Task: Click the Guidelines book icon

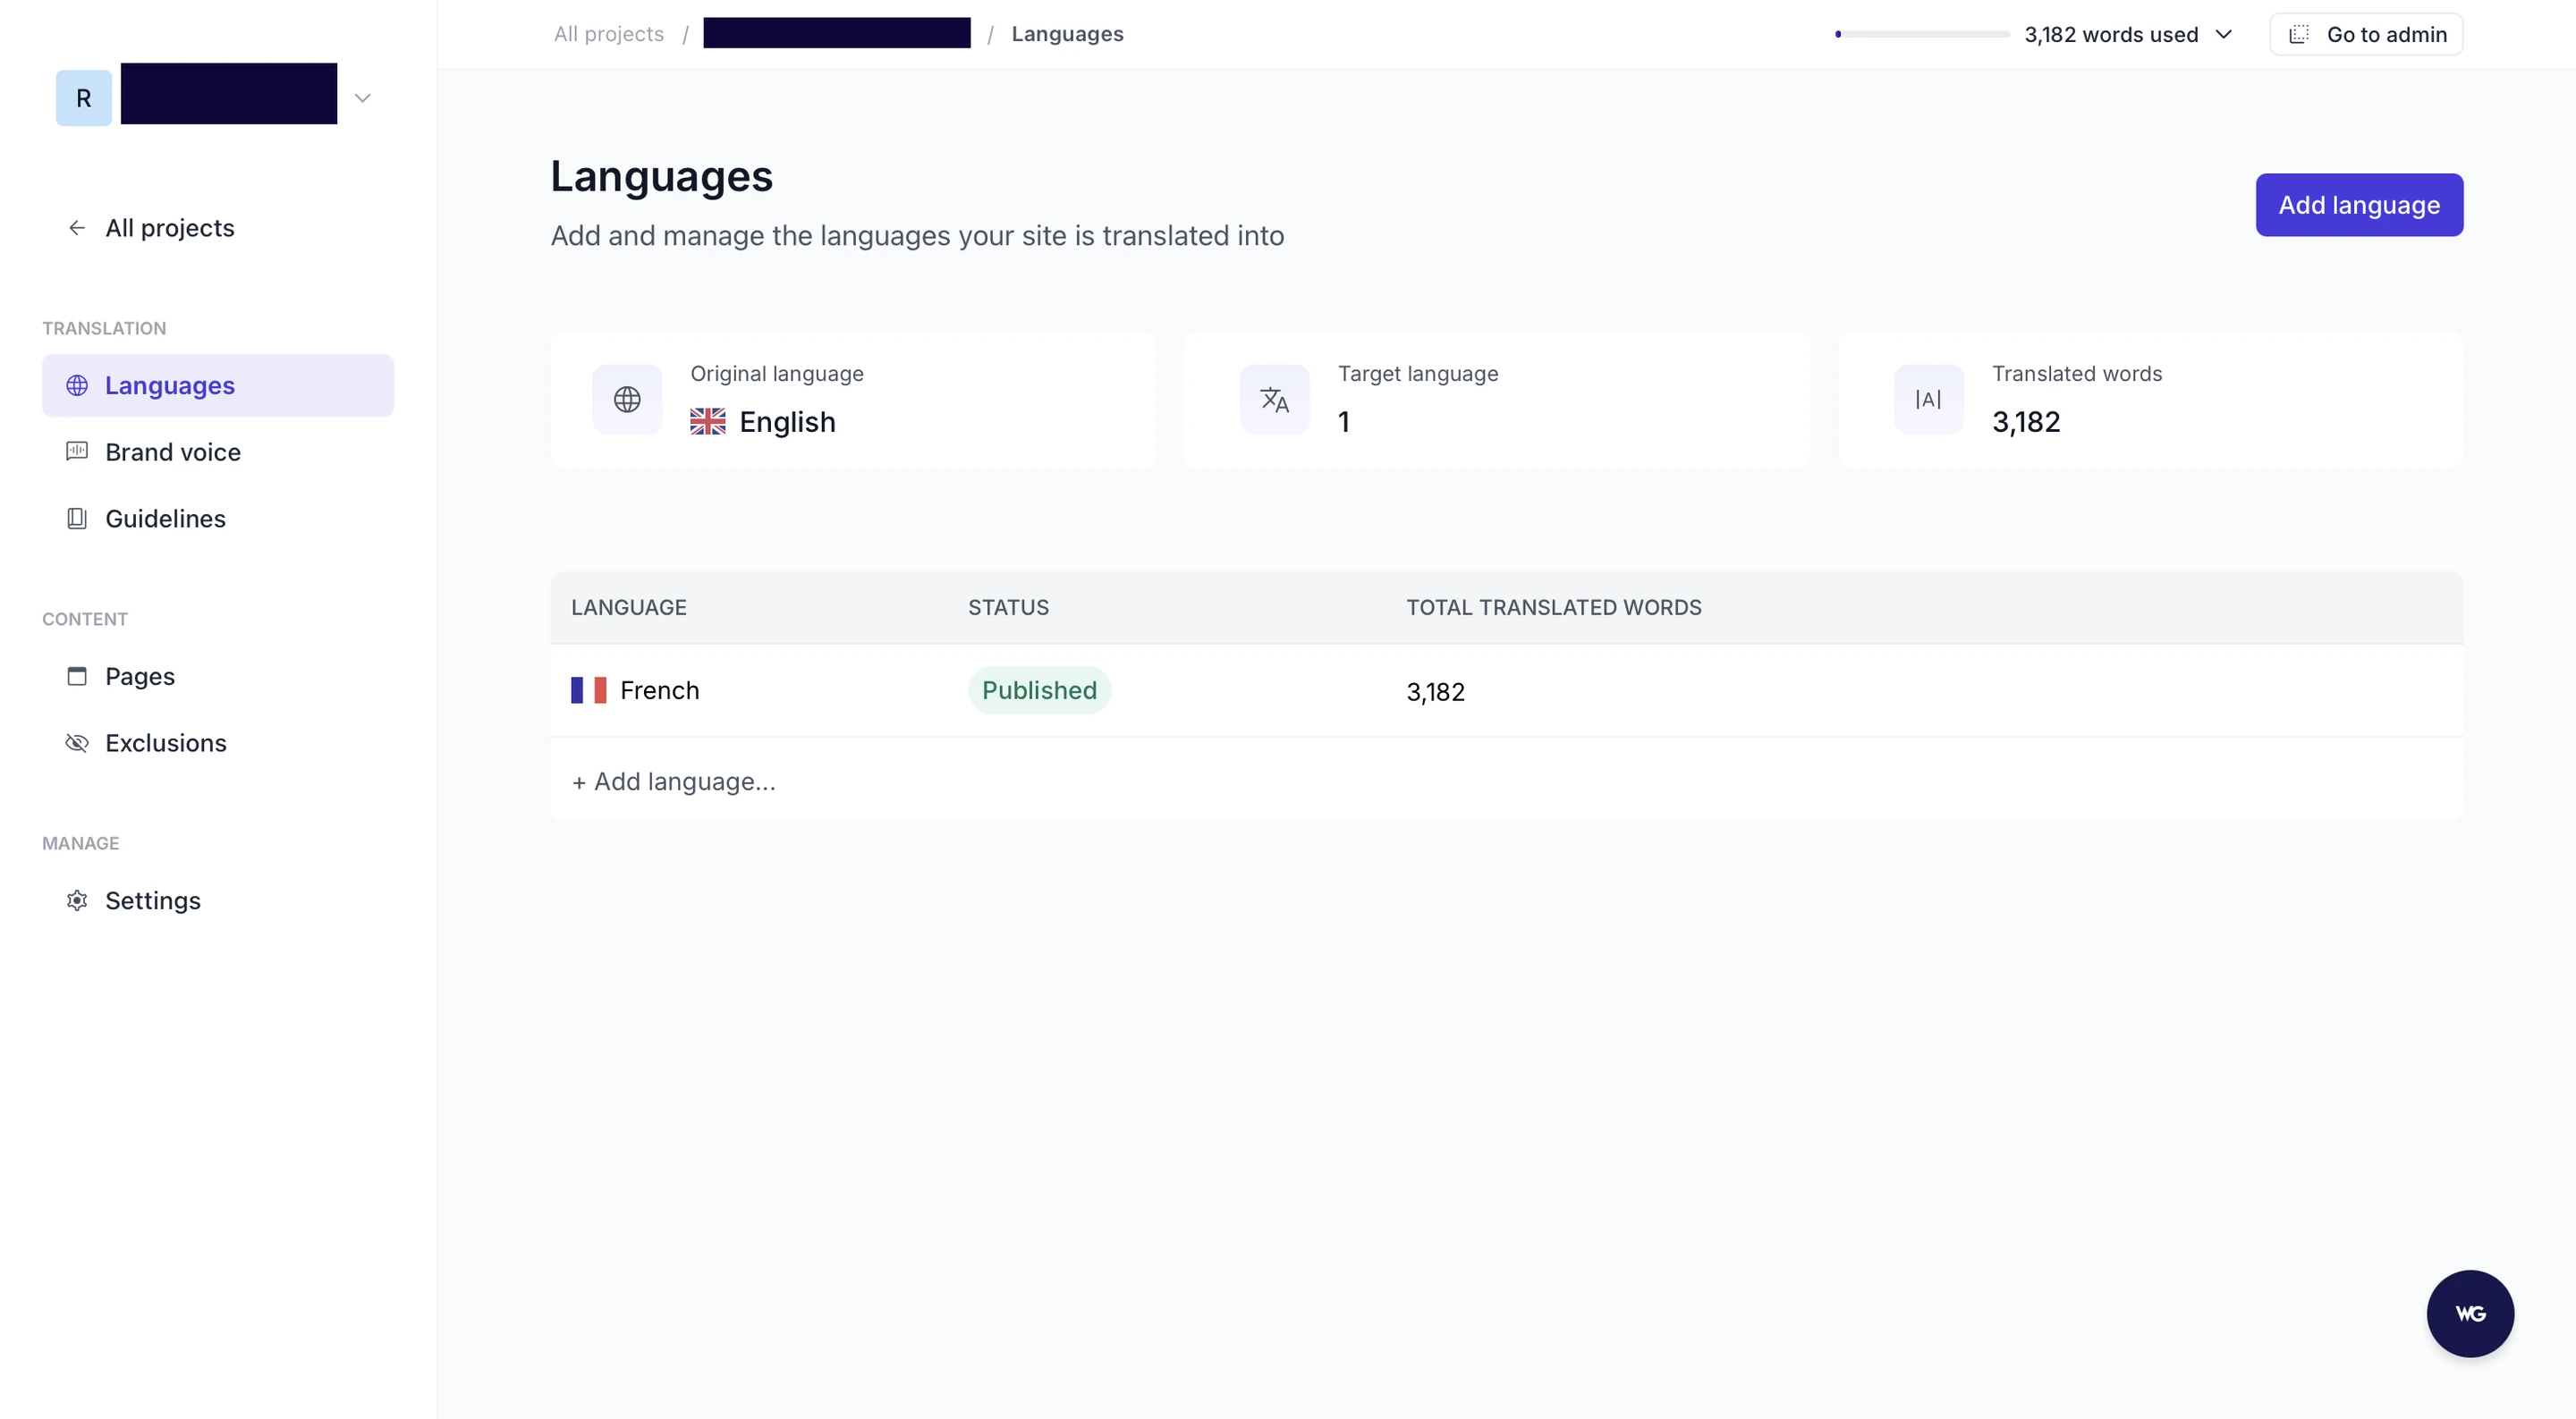Action: point(77,518)
